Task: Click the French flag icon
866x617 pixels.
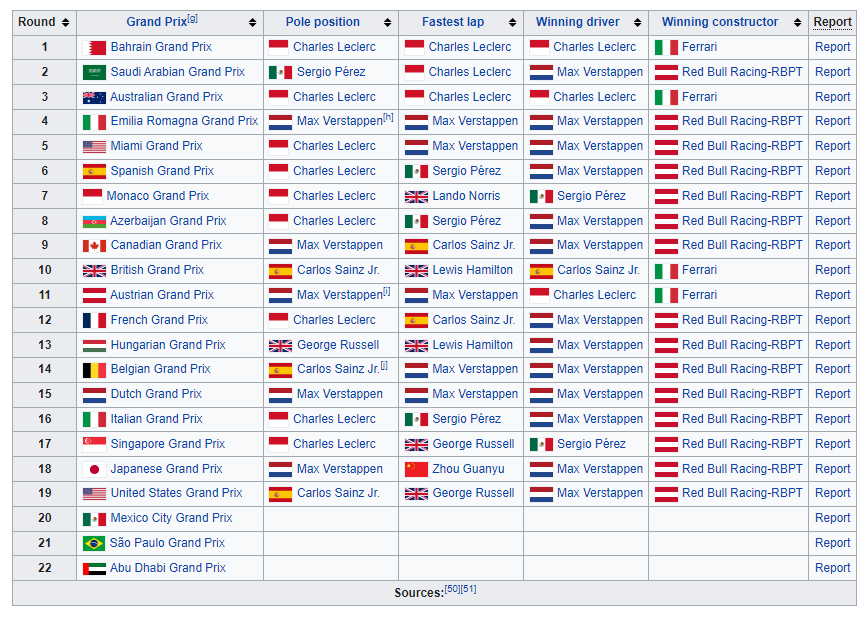Action: 94,320
